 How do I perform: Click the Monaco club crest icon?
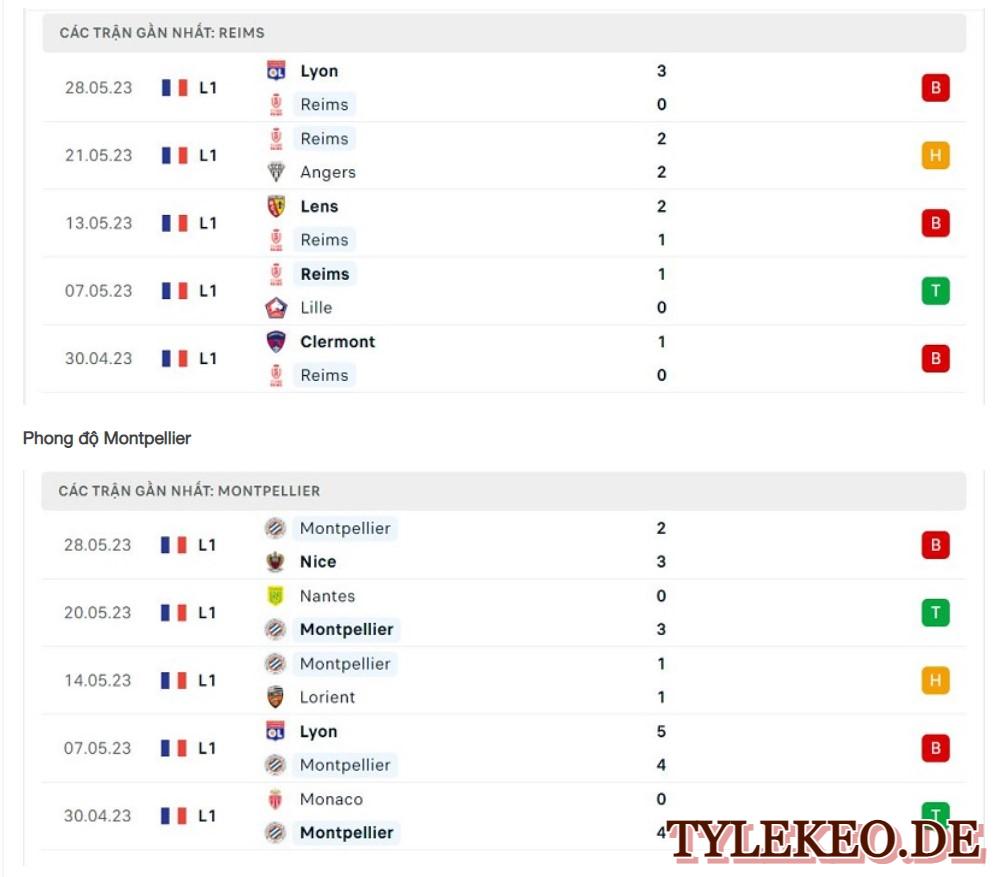pyautogui.click(x=275, y=798)
